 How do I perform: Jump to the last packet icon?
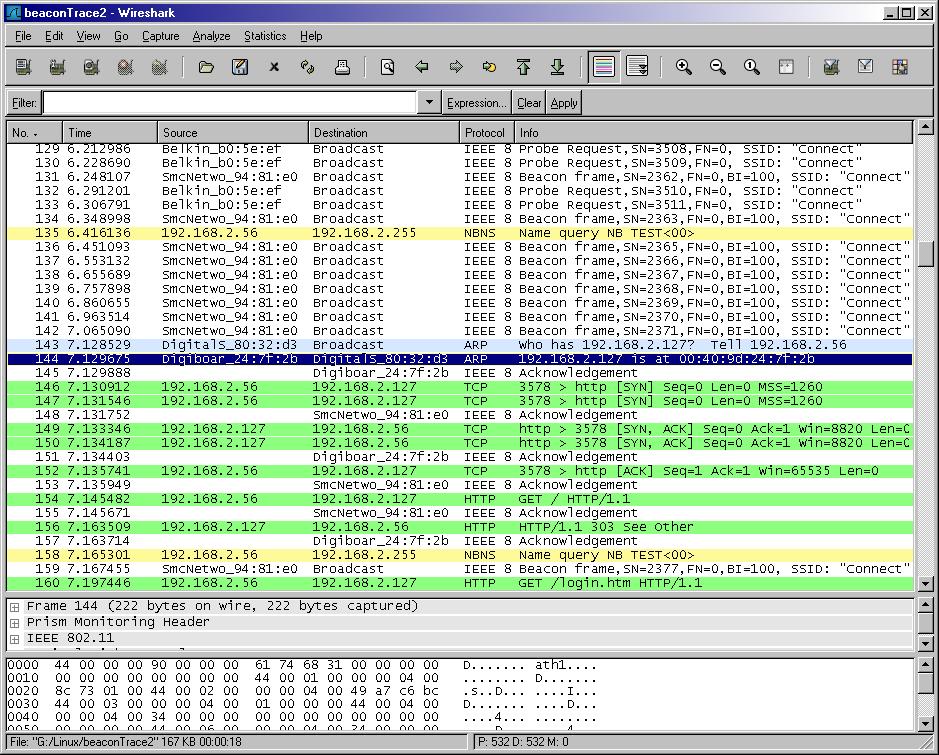tap(557, 67)
